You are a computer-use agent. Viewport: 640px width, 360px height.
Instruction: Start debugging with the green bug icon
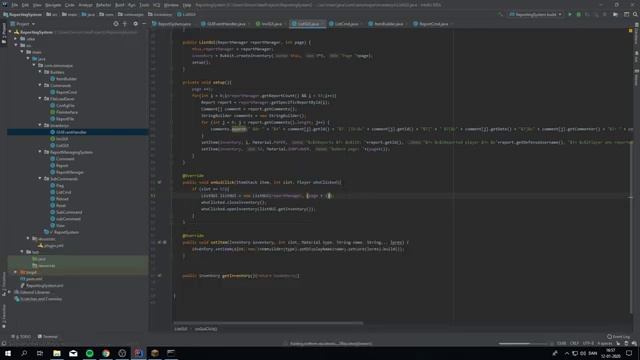click(578, 14)
